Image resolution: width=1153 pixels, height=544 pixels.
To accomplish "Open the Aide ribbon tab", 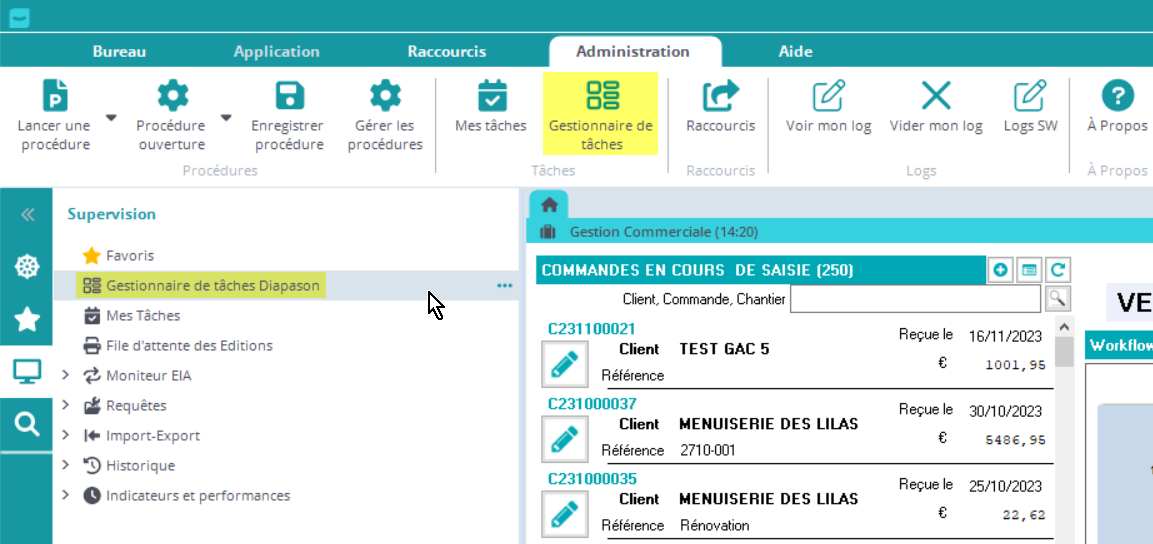I will pos(795,51).
